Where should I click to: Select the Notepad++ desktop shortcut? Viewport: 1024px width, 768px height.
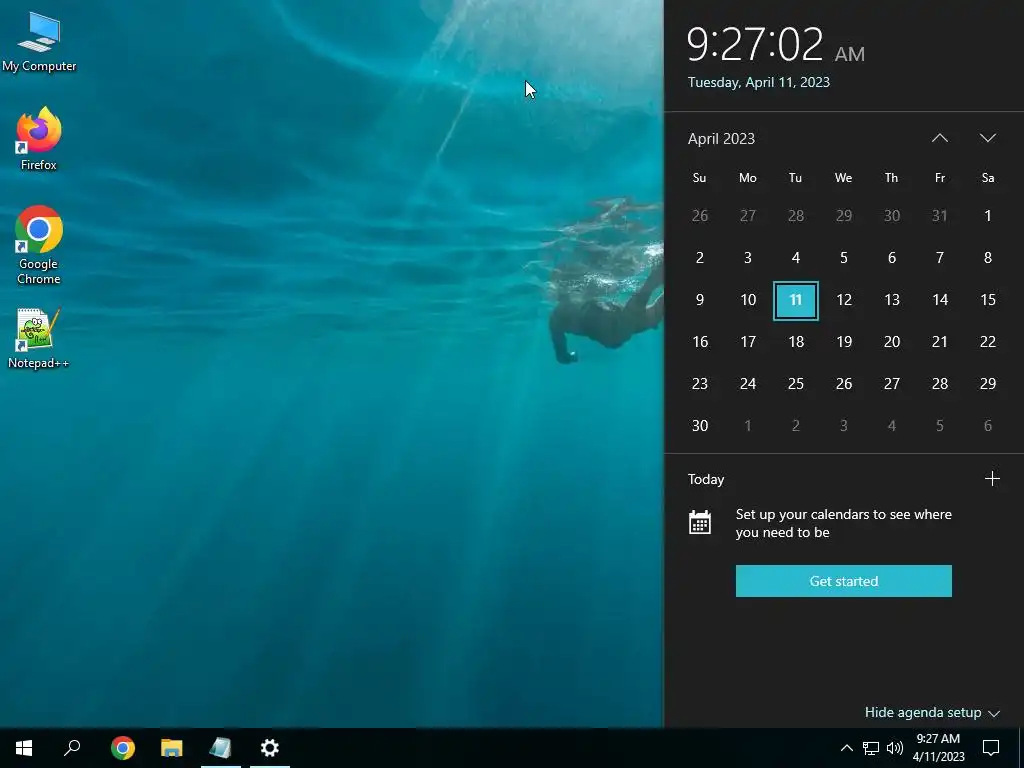[39, 338]
